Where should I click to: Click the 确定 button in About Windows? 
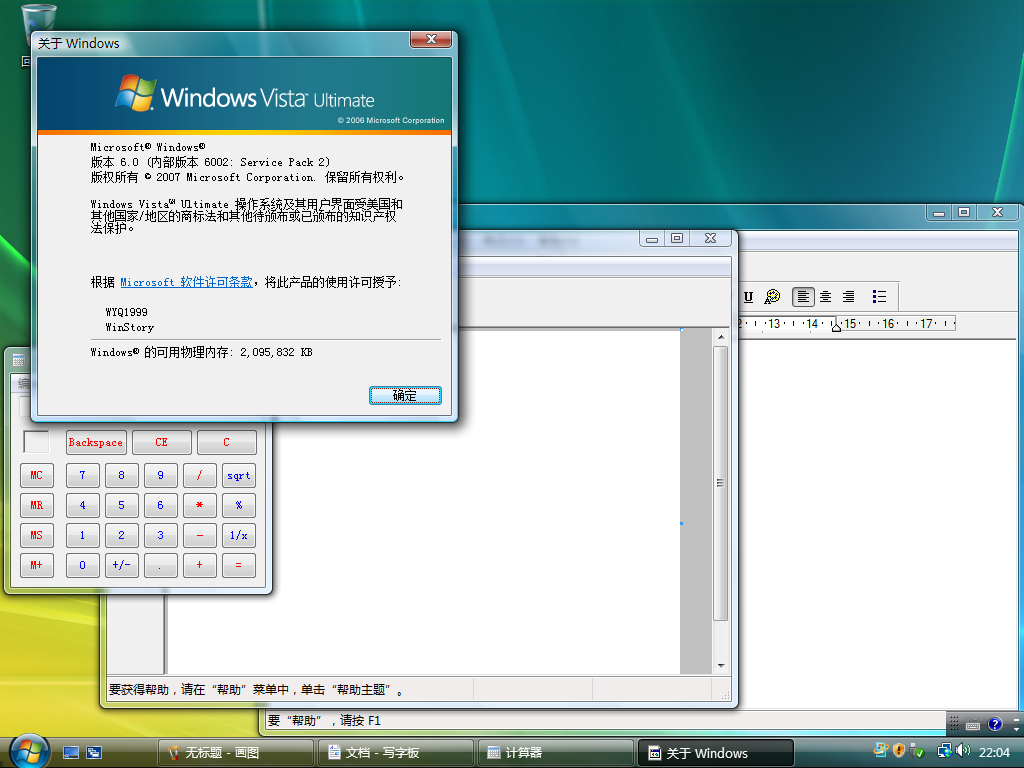(405, 395)
